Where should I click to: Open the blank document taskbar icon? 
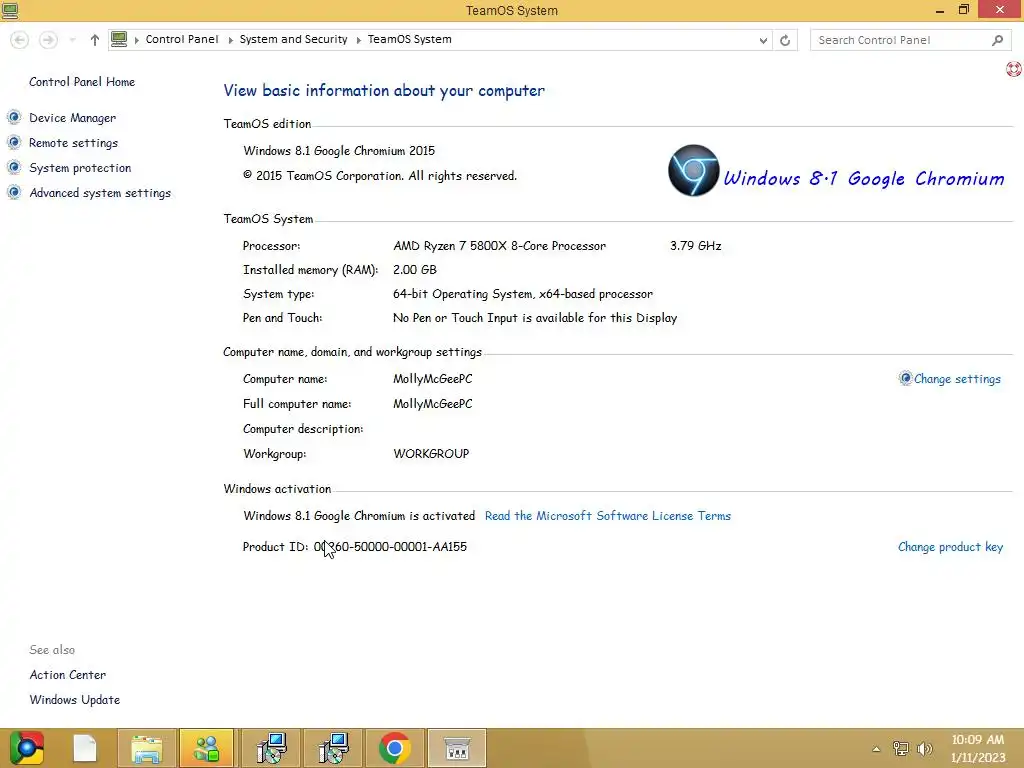pyautogui.click(x=85, y=748)
